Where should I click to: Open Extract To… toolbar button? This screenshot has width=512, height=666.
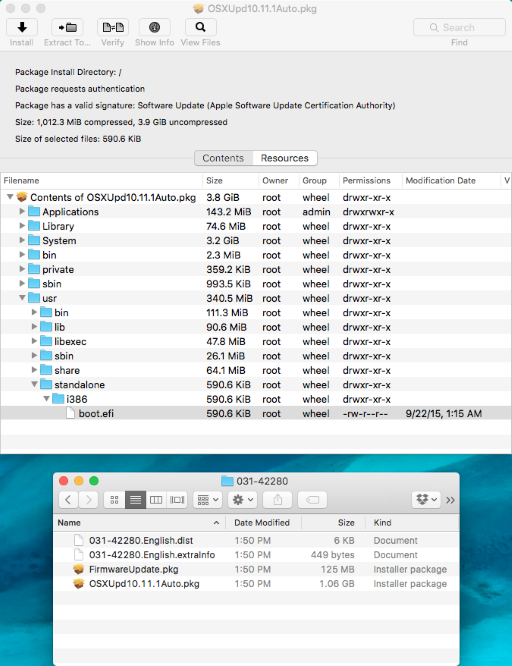click(67, 28)
